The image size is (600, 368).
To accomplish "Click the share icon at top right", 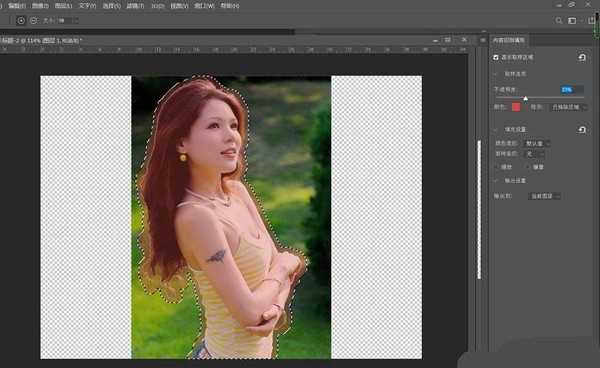I will point(592,20).
